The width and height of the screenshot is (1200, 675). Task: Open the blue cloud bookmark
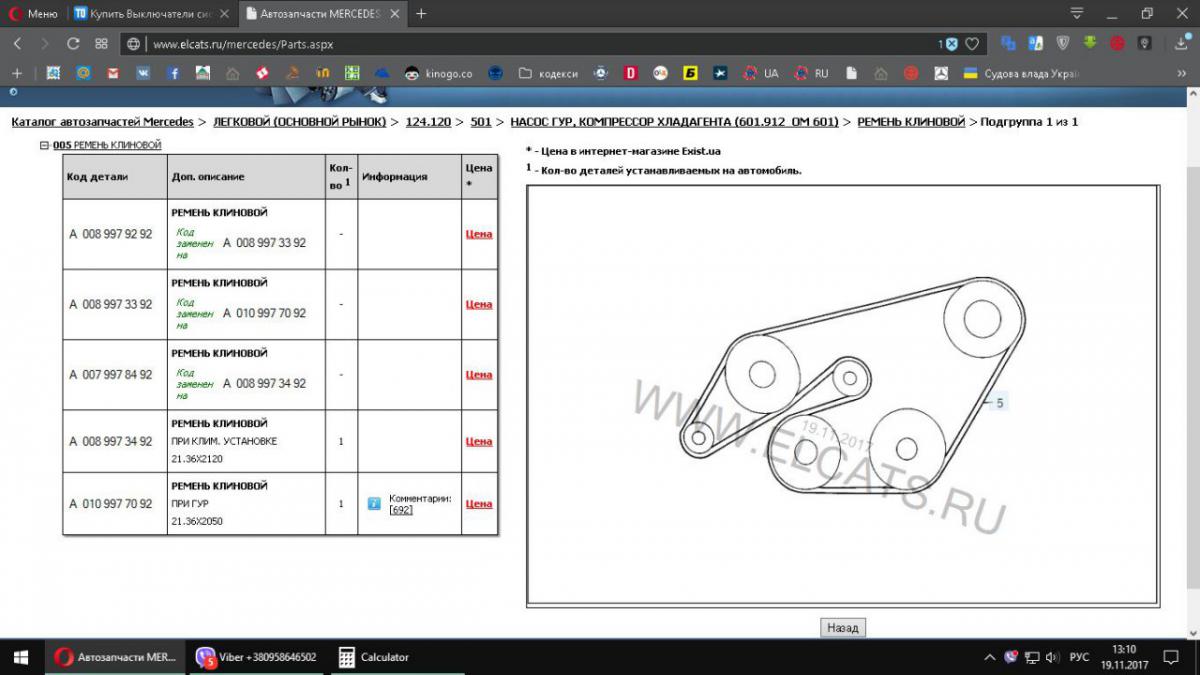381,73
